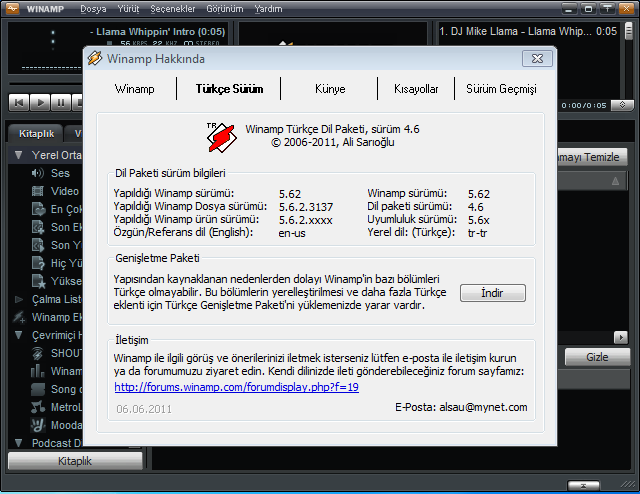The width and height of the screenshot is (640, 494).
Task: Close the Winamp Hakkında dialog
Action: [x=538, y=59]
